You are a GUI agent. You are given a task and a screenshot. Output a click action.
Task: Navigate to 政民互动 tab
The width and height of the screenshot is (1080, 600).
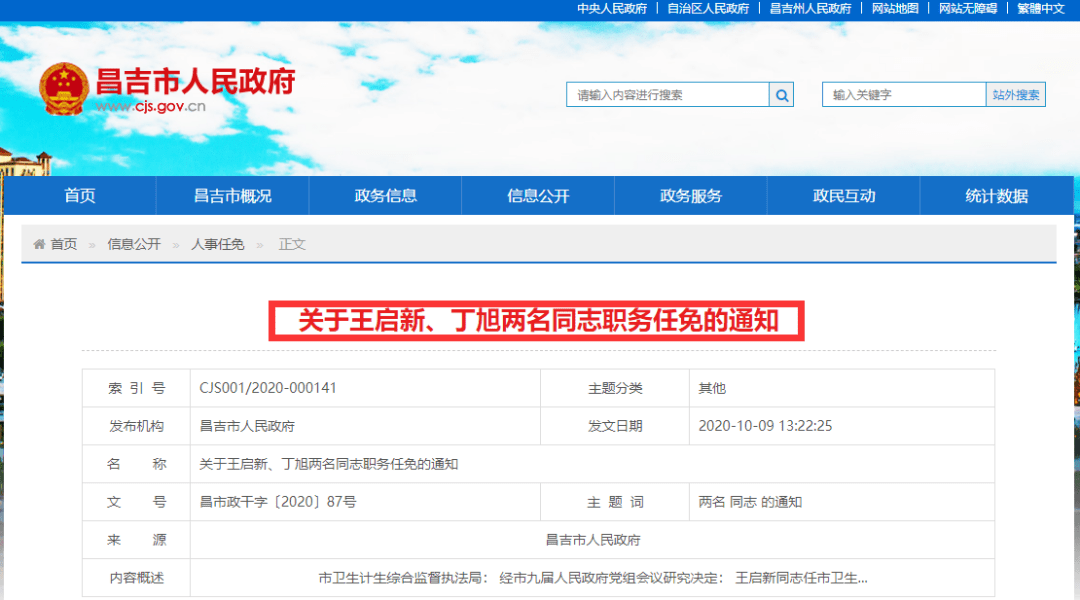(844, 196)
